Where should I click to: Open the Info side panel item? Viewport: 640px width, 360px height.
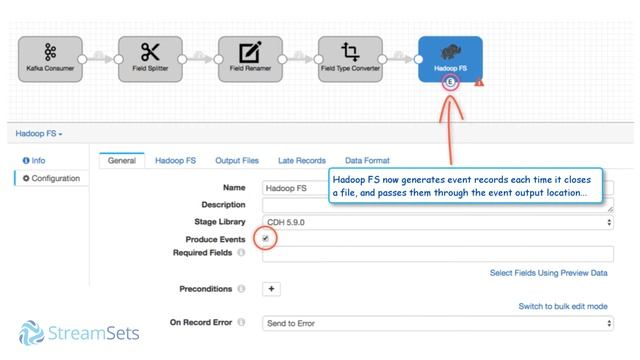(x=34, y=160)
